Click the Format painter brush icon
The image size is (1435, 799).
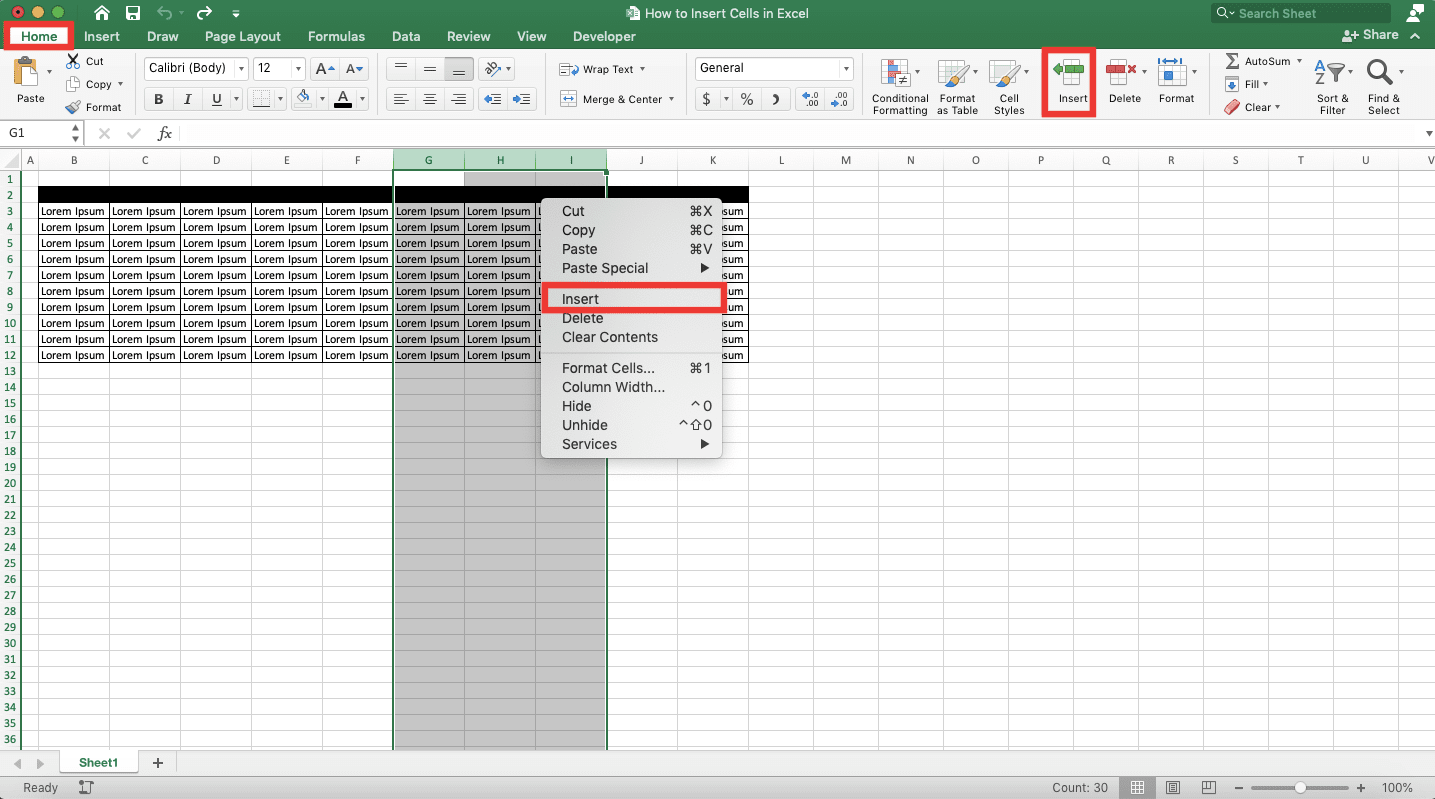tap(73, 107)
